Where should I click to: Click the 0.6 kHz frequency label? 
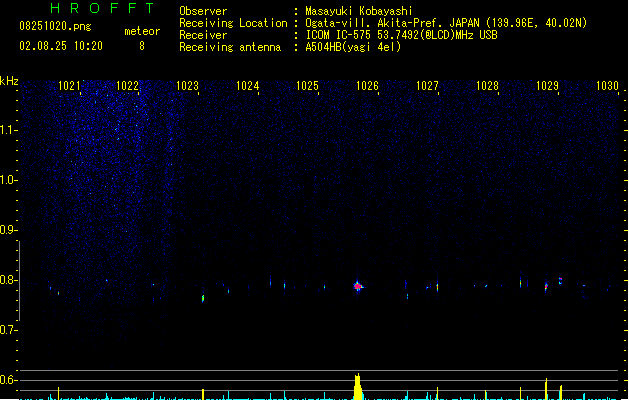[x=8, y=380]
